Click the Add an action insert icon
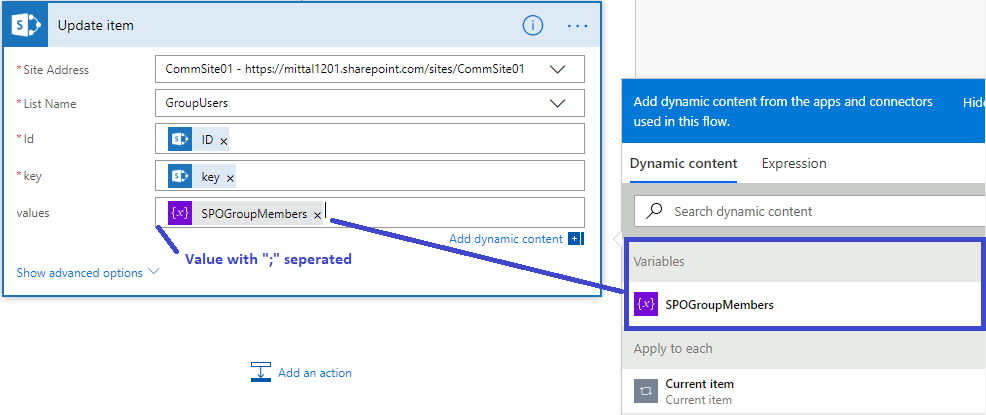The width and height of the screenshot is (986, 415). [261, 372]
